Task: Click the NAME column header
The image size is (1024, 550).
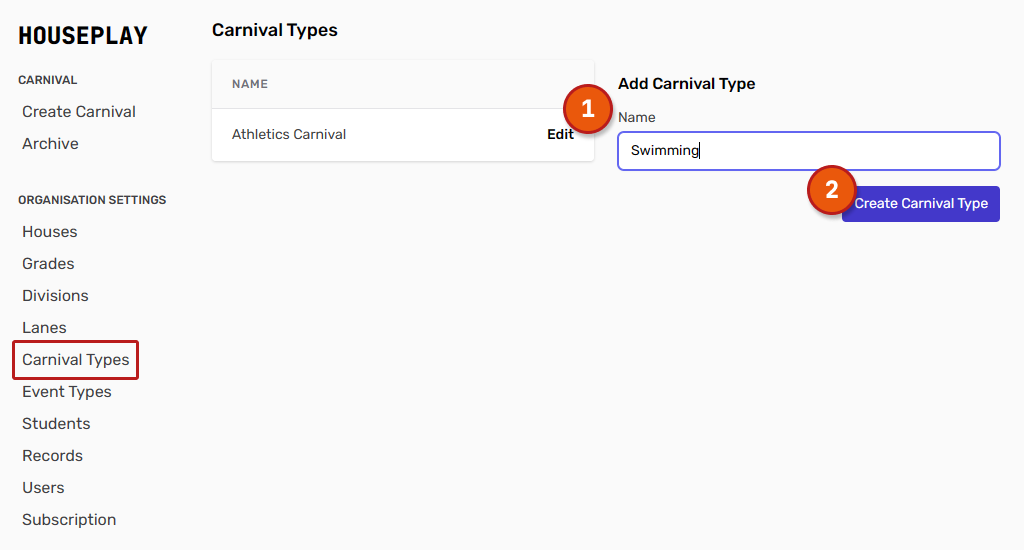Action: tap(250, 84)
